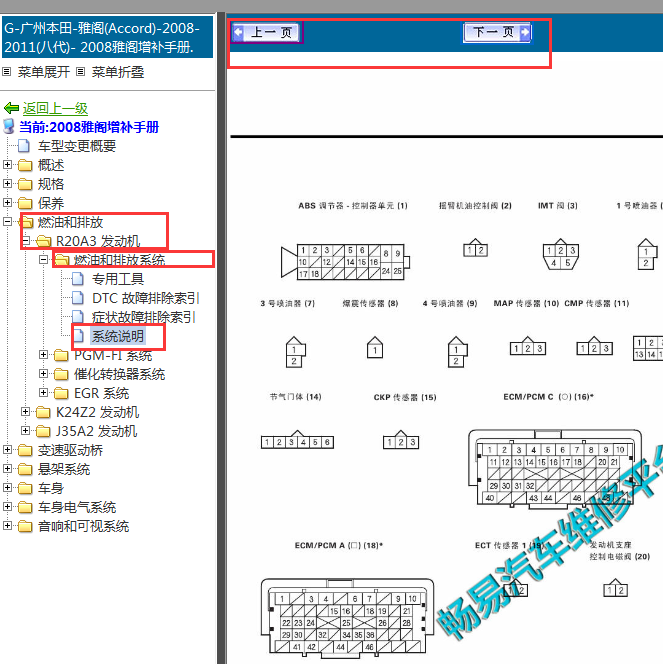Viewport: 663px width, 664px height.
Task: Collapse the 燃油和排放系统 node
Action: coord(43,259)
